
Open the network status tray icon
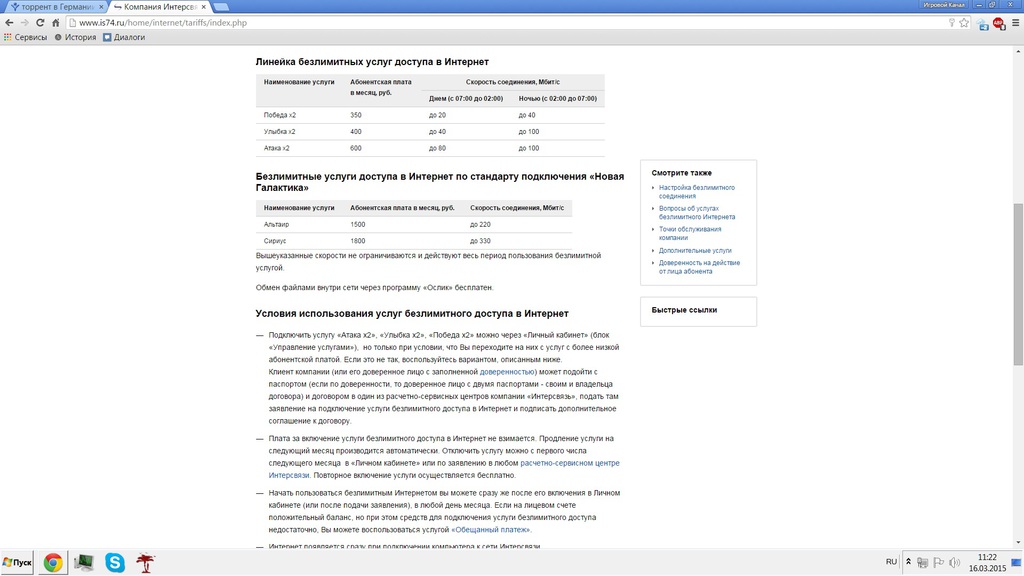point(923,562)
